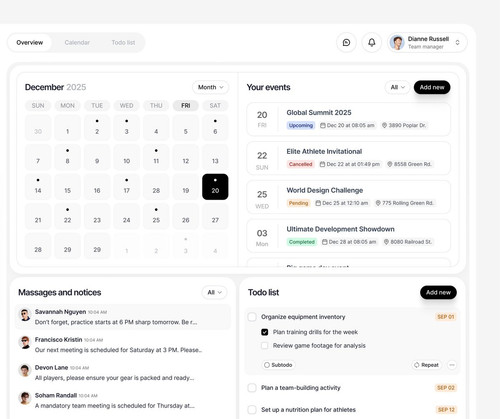Open the chat messages icon in header
The image size is (500, 419).
[346, 42]
